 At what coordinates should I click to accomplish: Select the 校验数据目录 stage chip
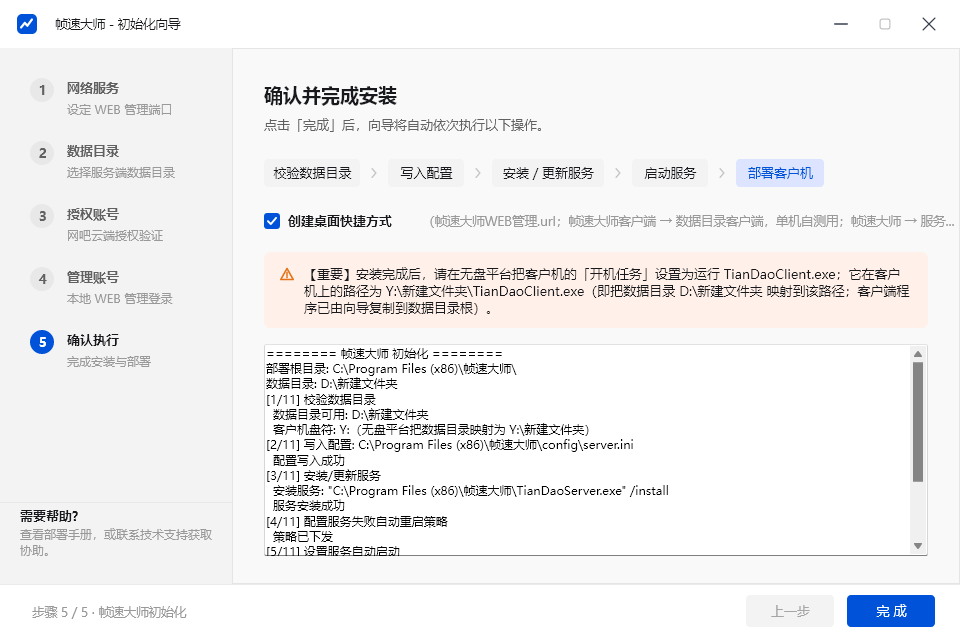coord(312,173)
